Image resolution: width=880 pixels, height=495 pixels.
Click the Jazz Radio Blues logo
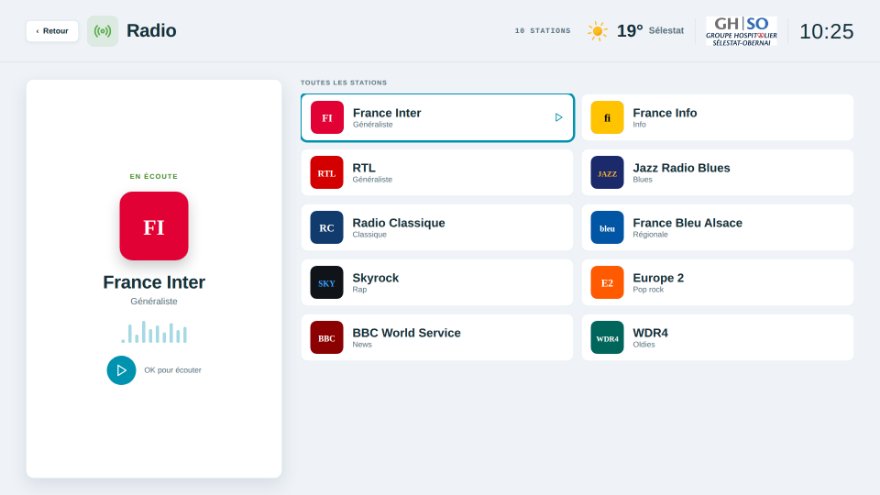click(607, 172)
